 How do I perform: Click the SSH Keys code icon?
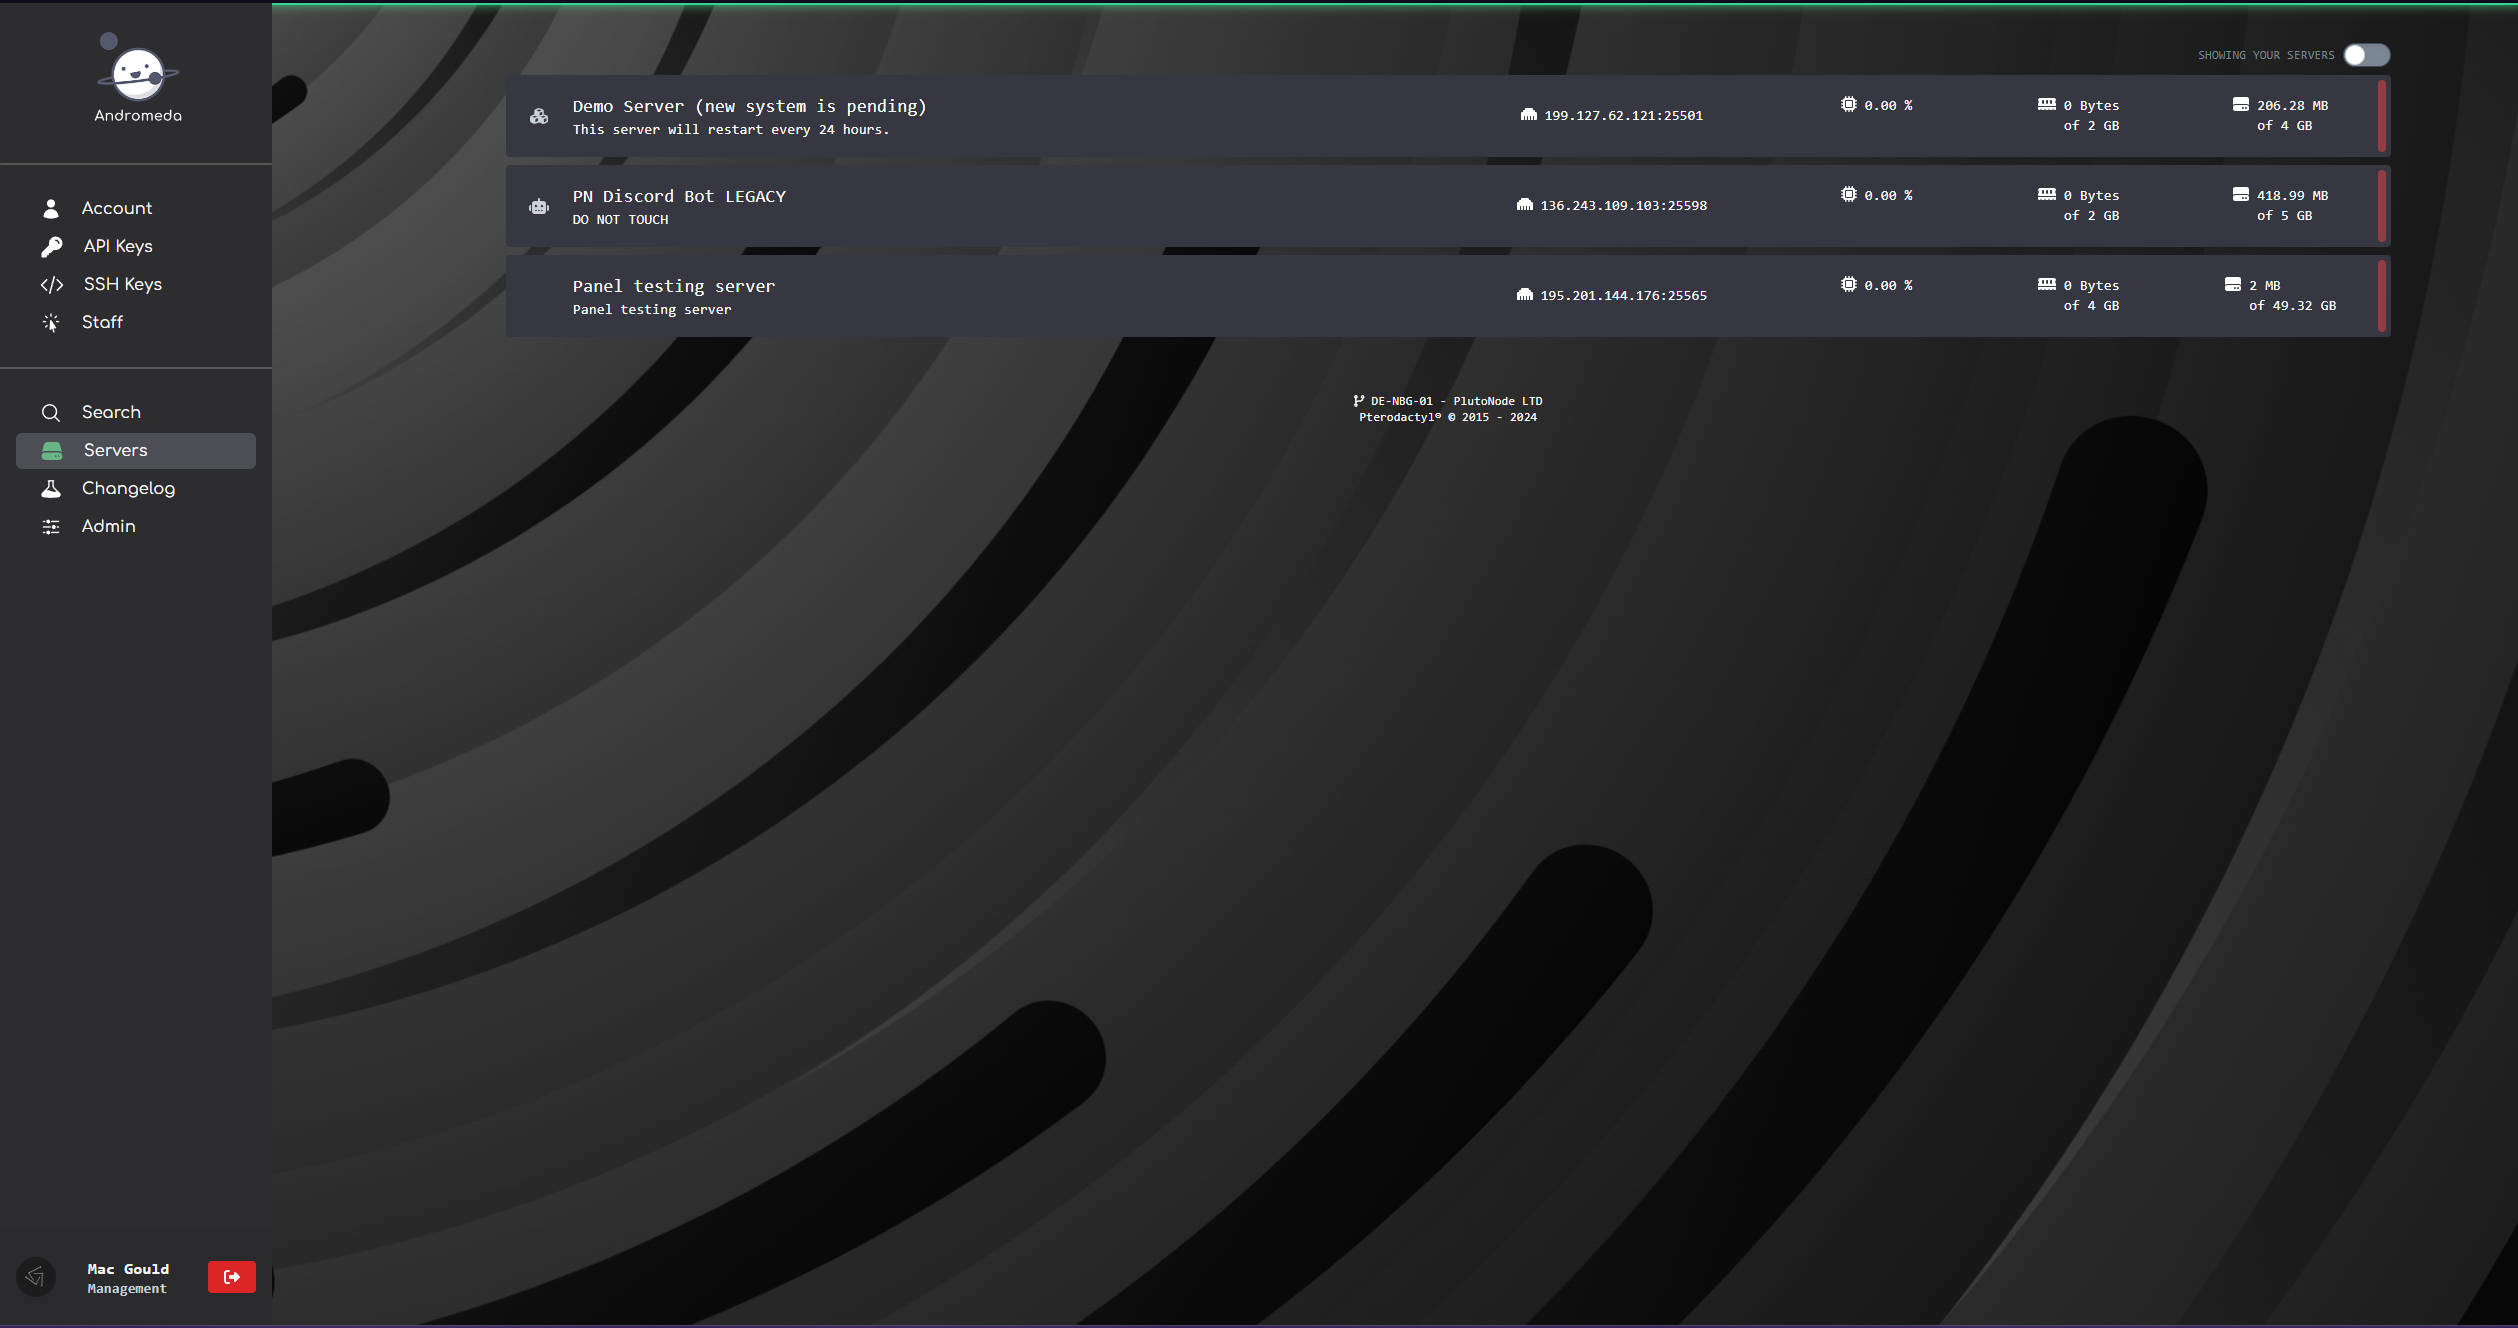(52, 284)
